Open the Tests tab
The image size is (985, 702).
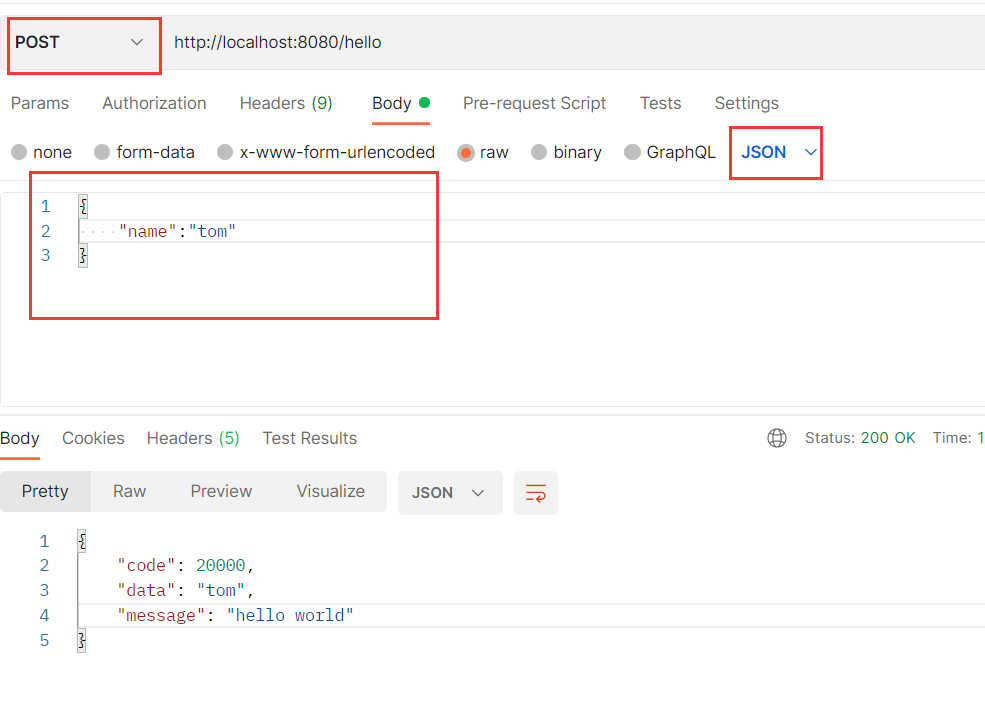(660, 103)
